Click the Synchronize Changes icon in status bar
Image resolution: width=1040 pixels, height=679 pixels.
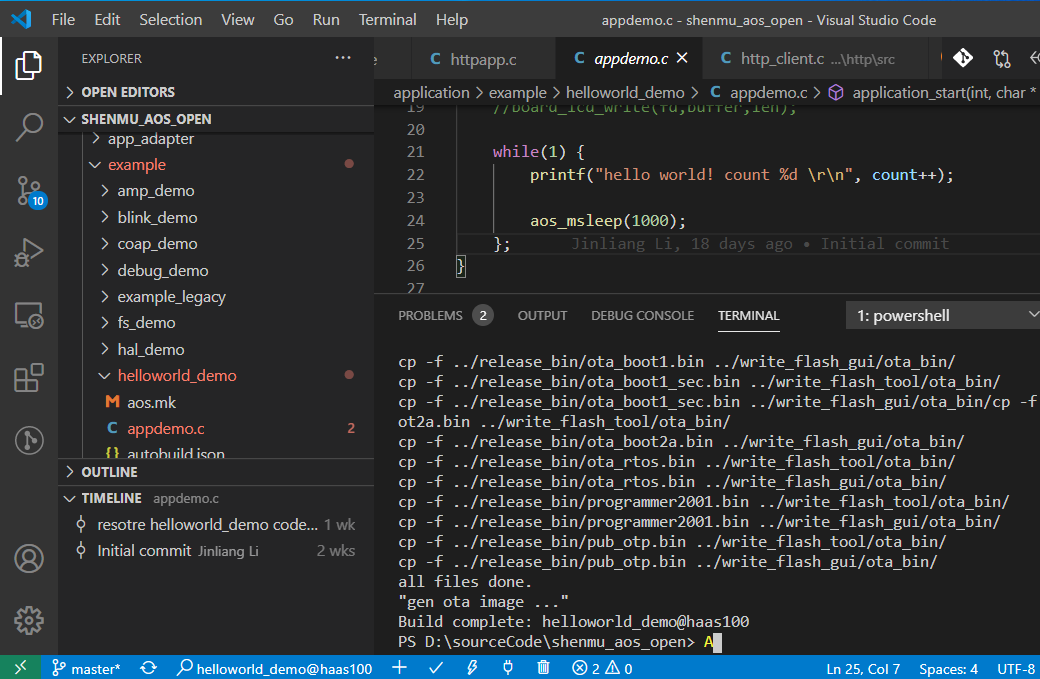[x=149, y=668]
